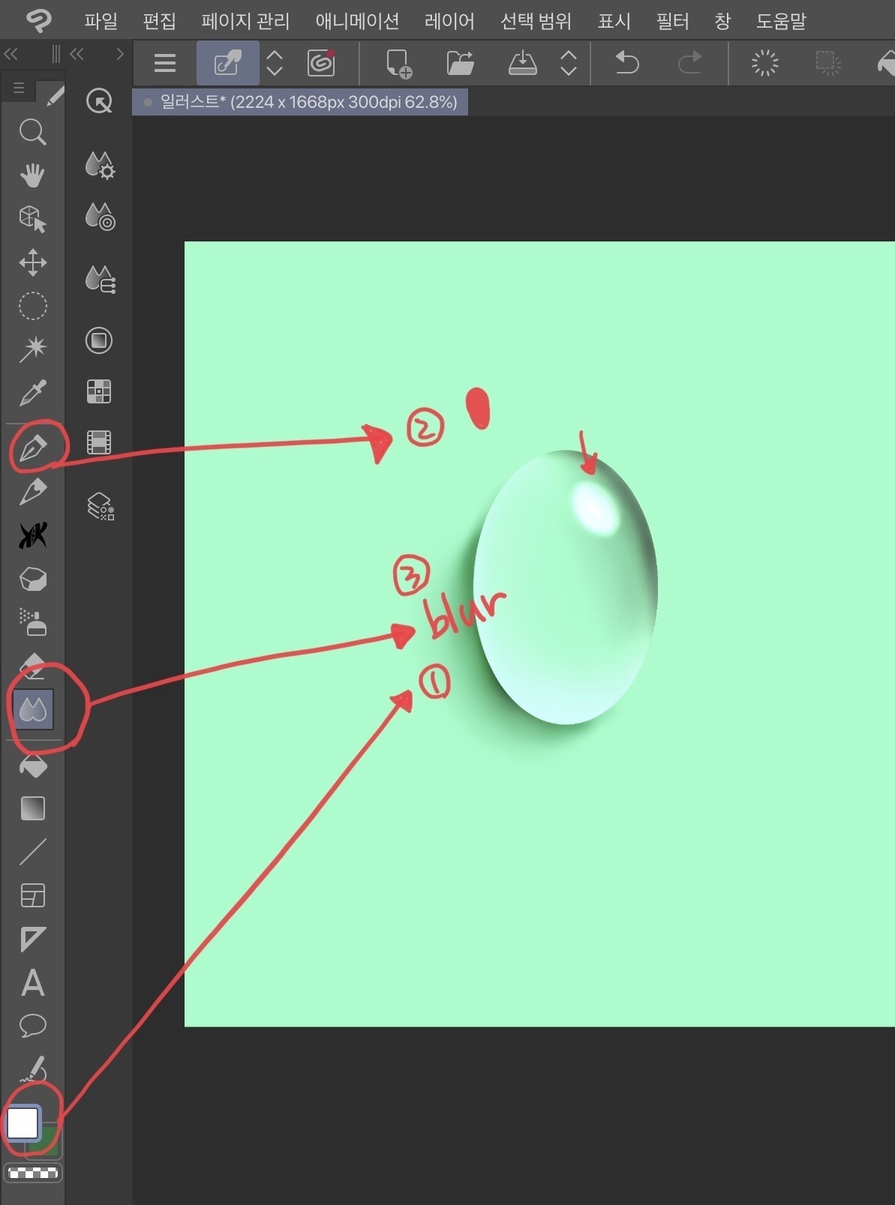895x1205 pixels.
Task: Open the 편집 menu
Action: [x=159, y=21]
